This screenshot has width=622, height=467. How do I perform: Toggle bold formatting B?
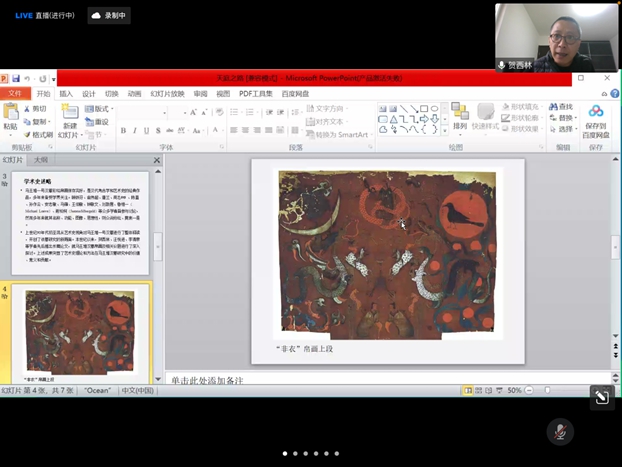(123, 131)
